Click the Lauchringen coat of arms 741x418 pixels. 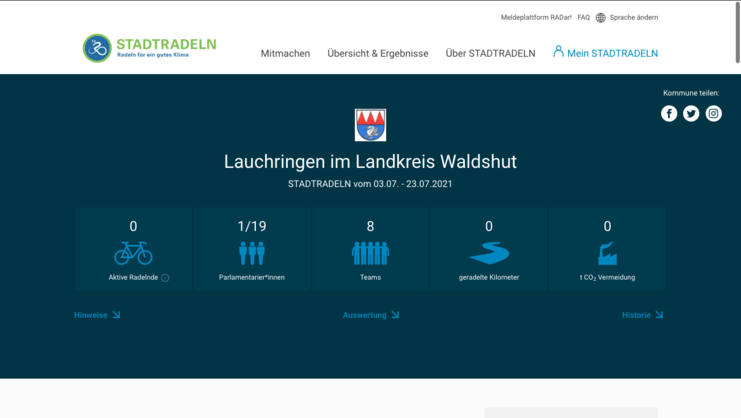(370, 125)
